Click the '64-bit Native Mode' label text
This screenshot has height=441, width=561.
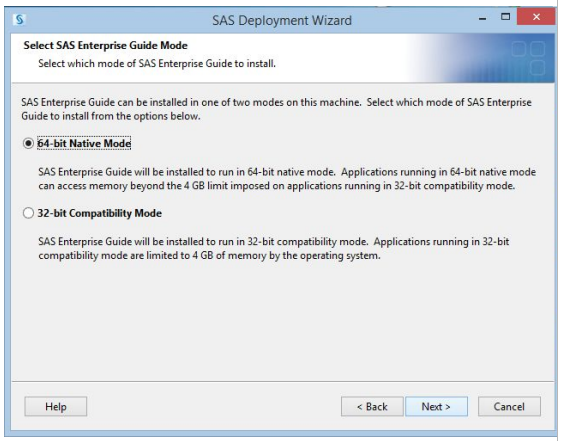pyautogui.click(x=84, y=143)
